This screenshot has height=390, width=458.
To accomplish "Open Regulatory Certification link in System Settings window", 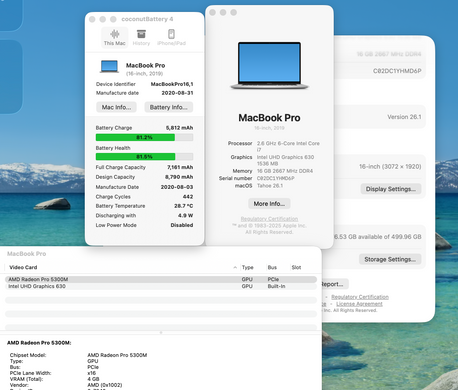I will click(x=360, y=297).
